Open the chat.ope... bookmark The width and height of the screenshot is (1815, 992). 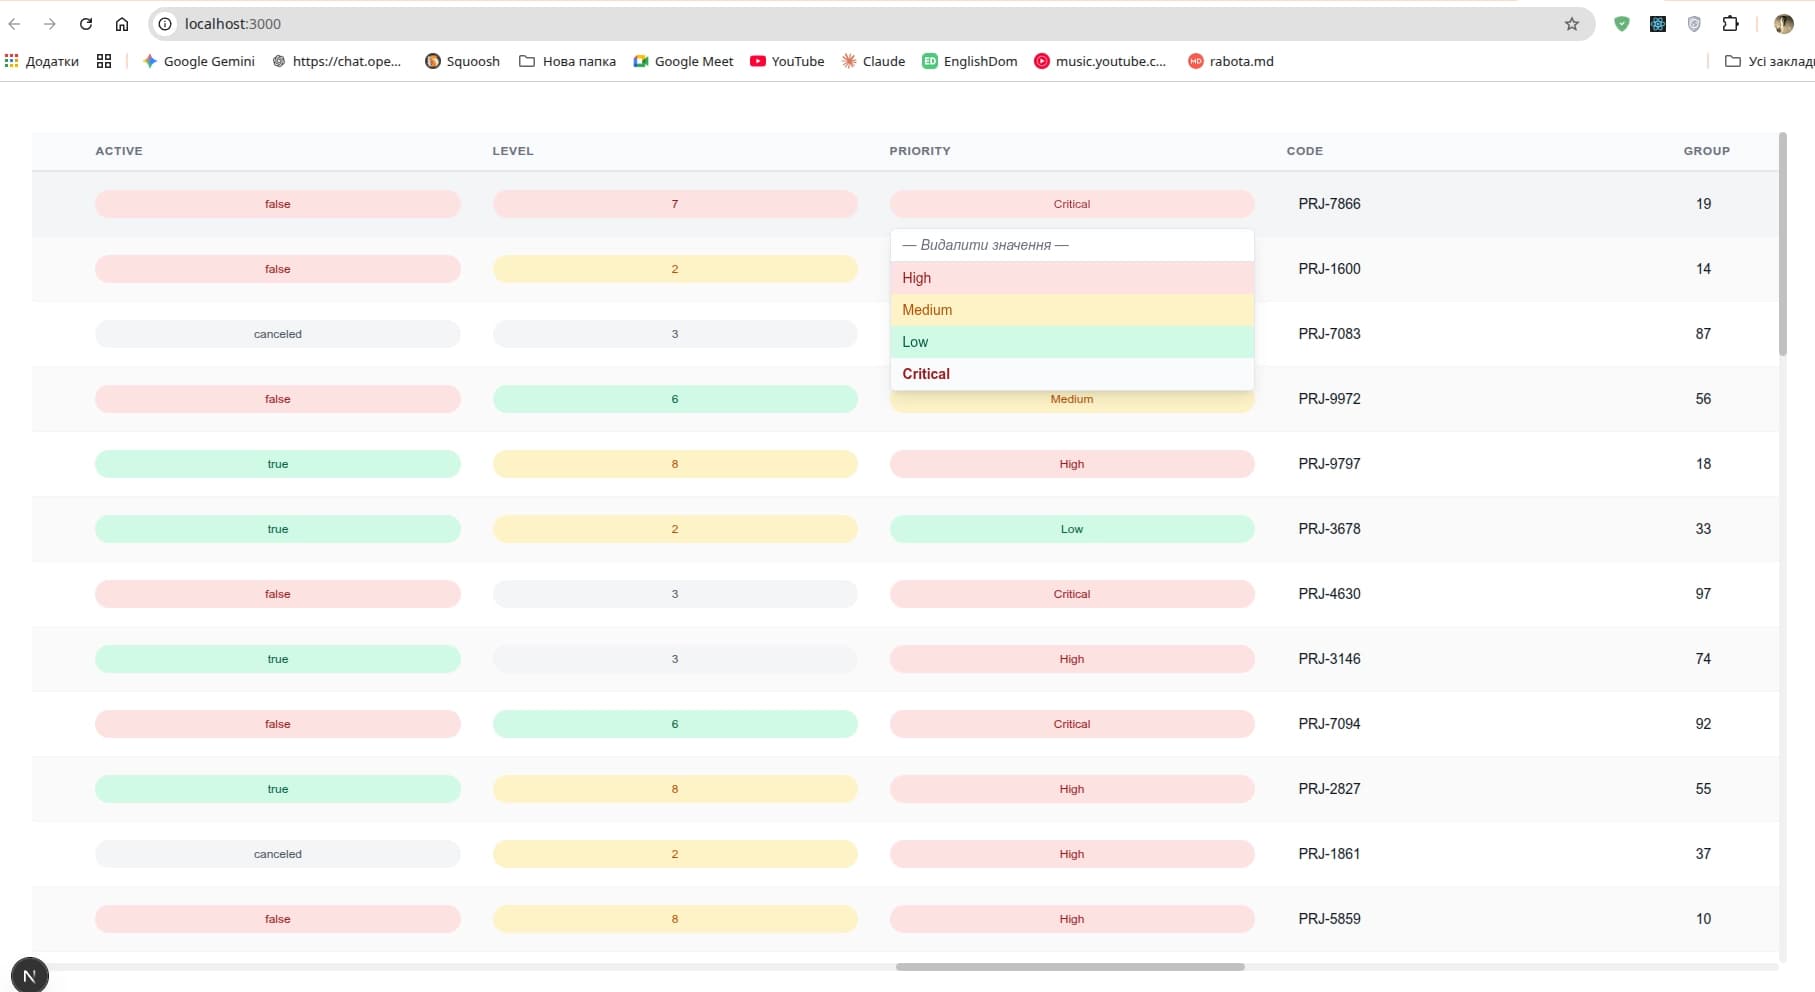point(337,61)
